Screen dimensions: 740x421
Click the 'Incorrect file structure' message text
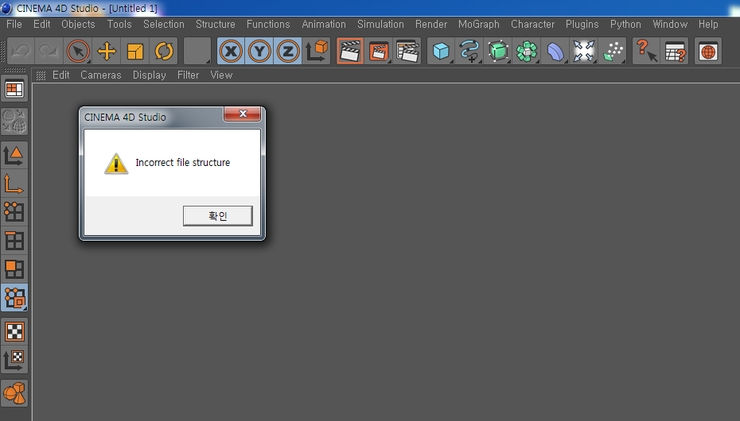[x=183, y=162]
